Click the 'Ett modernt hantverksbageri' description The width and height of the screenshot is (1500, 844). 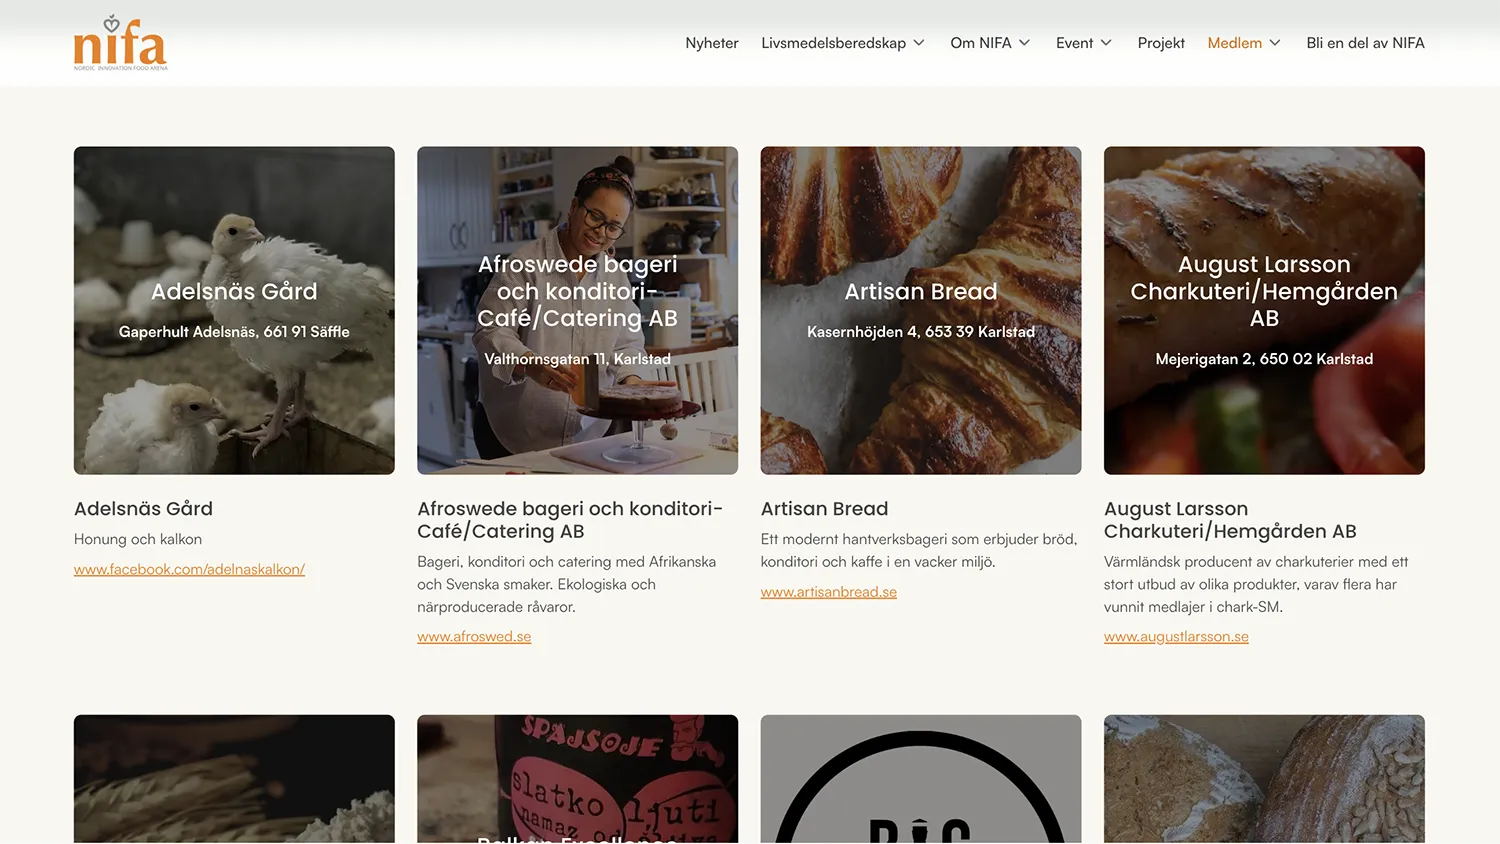919,550
